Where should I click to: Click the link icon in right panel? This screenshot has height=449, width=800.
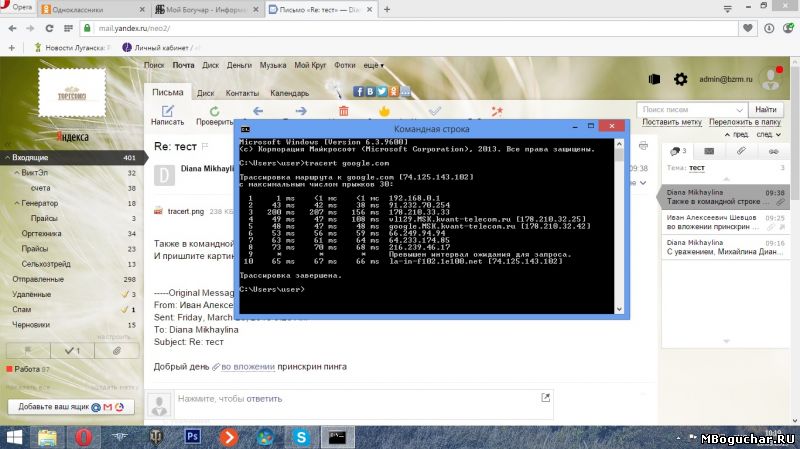[773, 152]
